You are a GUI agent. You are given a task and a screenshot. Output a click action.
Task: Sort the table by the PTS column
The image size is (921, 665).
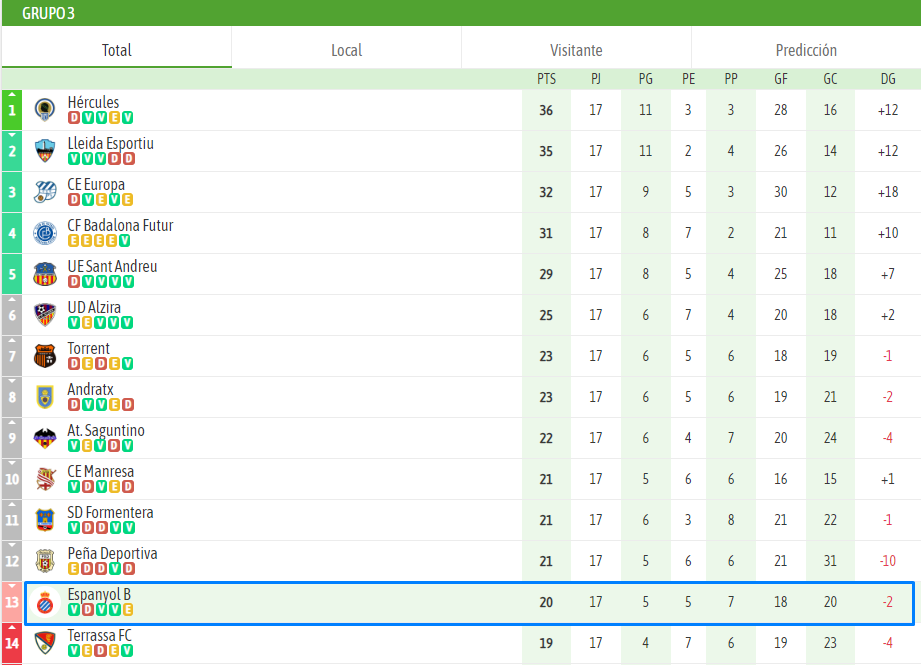[545, 79]
